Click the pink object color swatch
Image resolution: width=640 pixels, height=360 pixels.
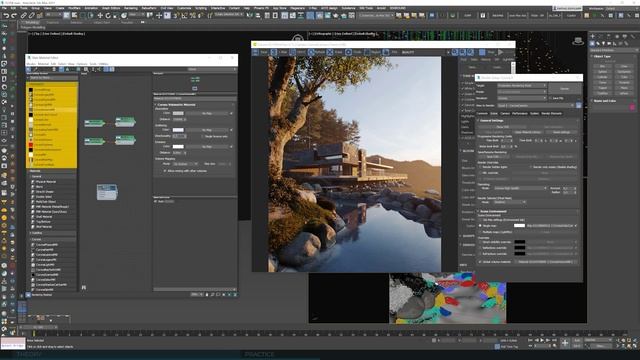632,107
